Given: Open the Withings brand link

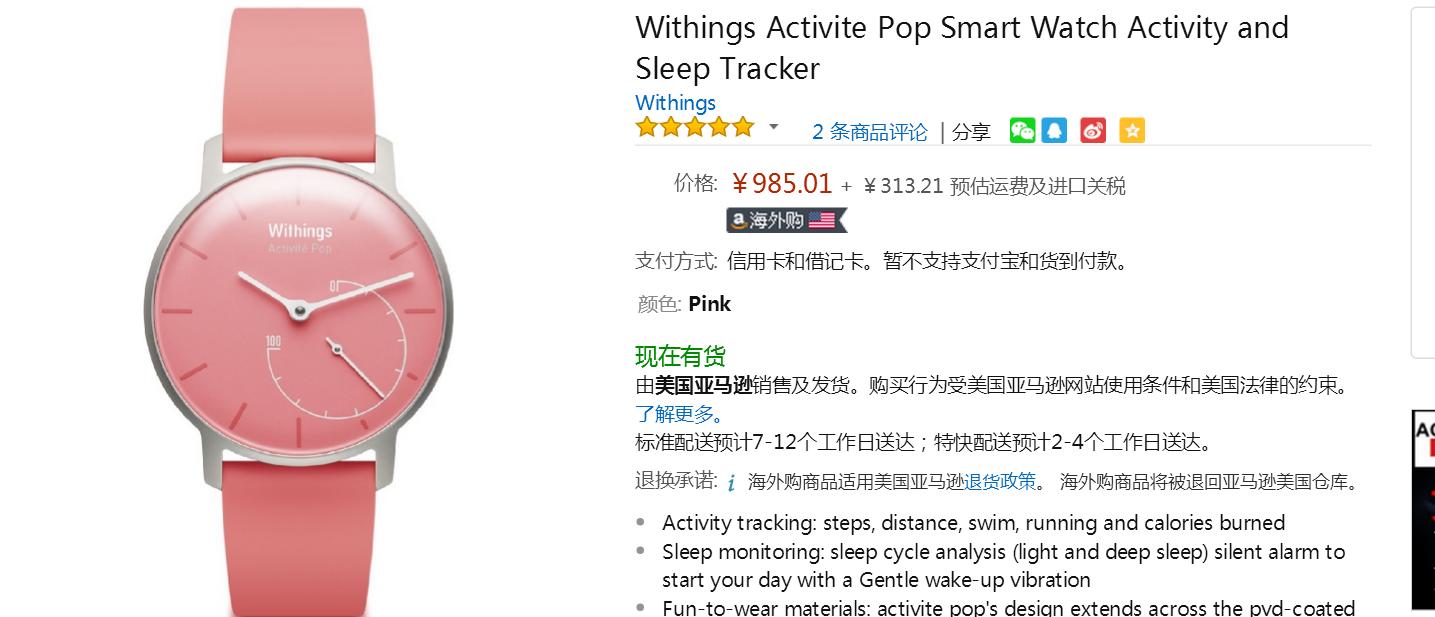Looking at the screenshot, I should click(x=675, y=103).
